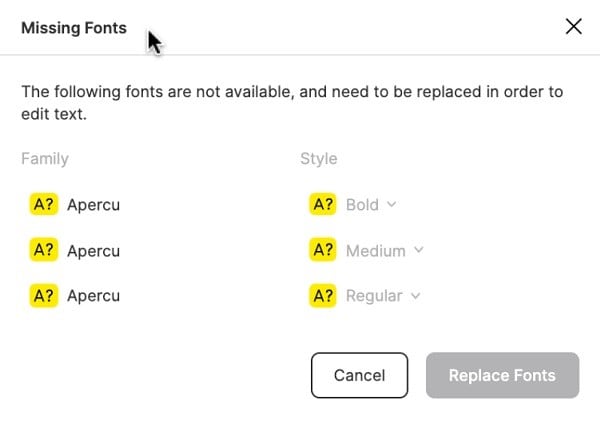Click the Family column header

pos(45,158)
